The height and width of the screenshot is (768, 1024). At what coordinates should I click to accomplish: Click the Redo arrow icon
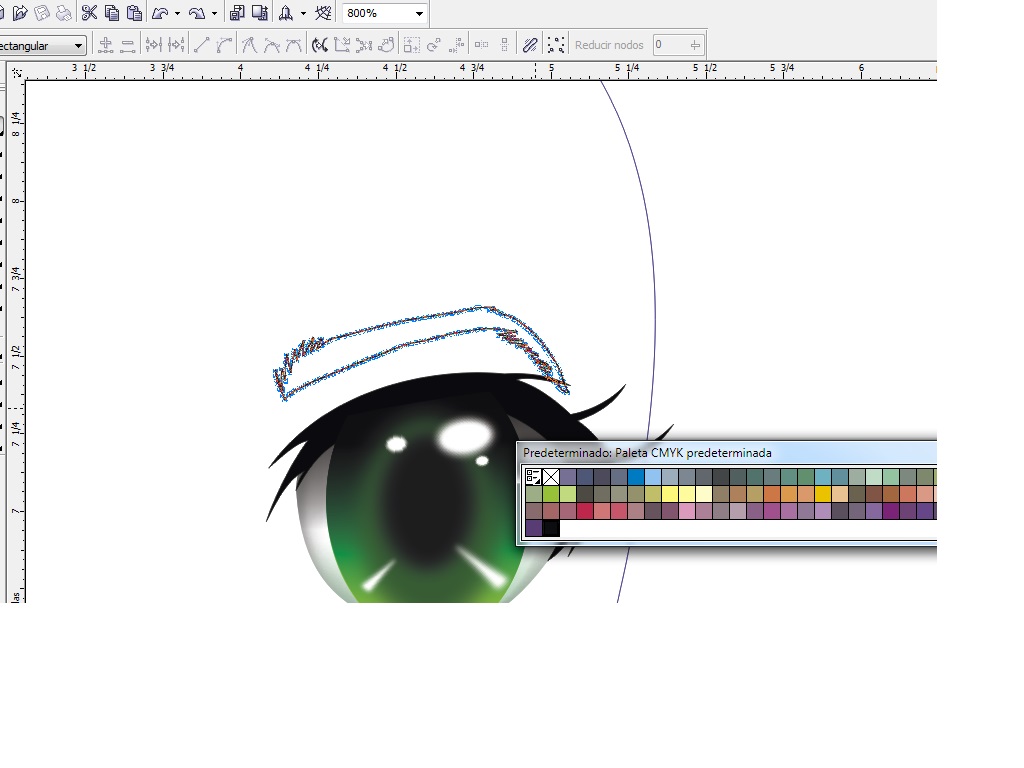tap(197, 12)
